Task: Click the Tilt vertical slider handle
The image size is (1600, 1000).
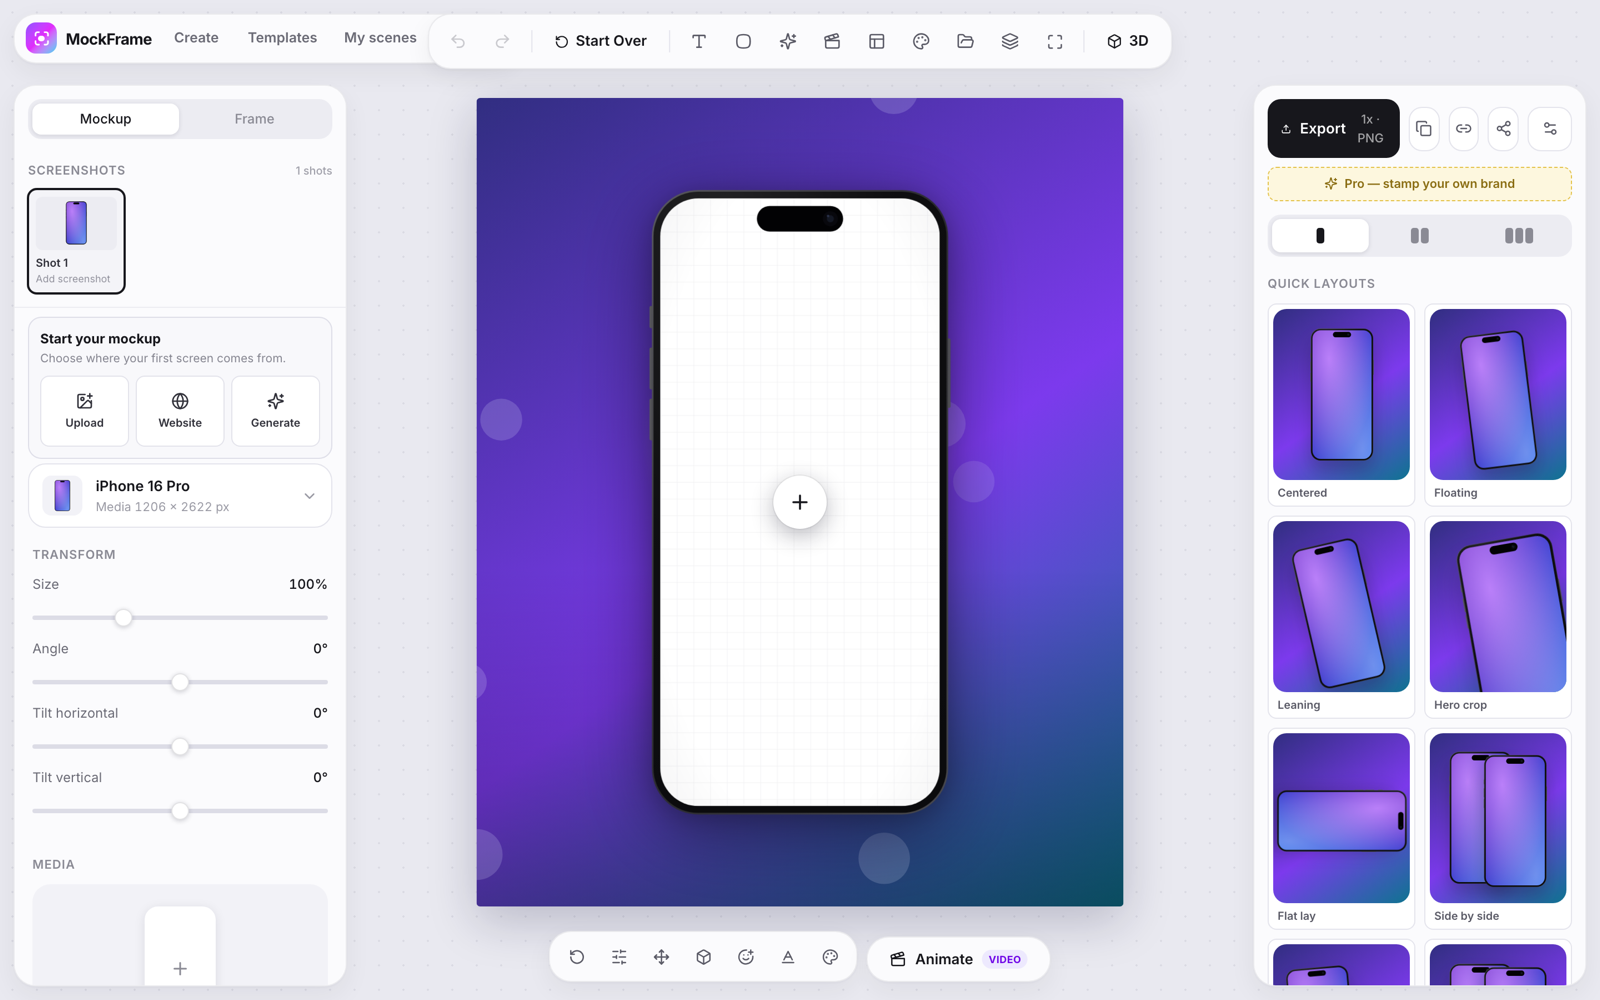Action: click(180, 811)
